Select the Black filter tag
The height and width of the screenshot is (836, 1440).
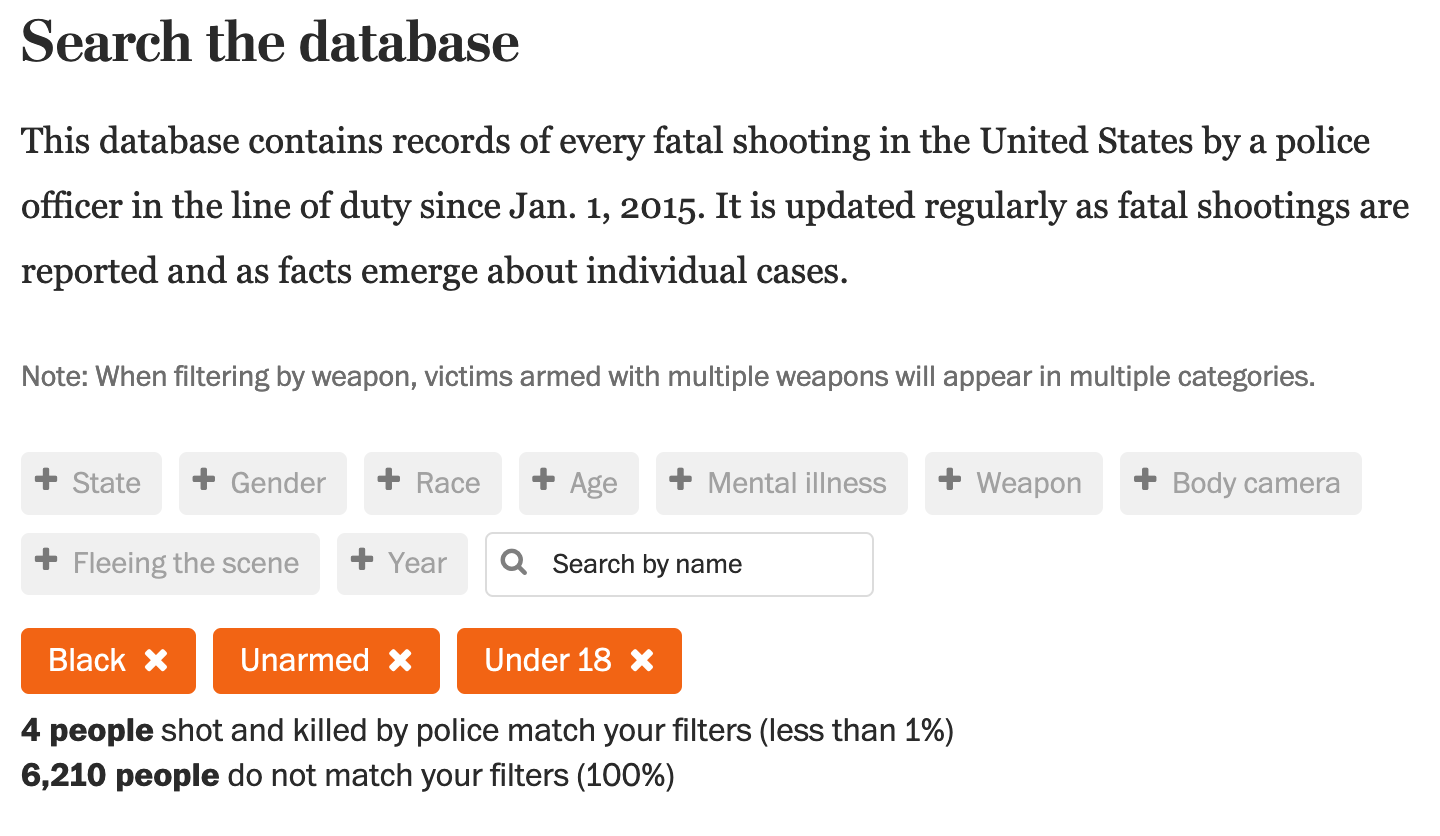pos(108,660)
